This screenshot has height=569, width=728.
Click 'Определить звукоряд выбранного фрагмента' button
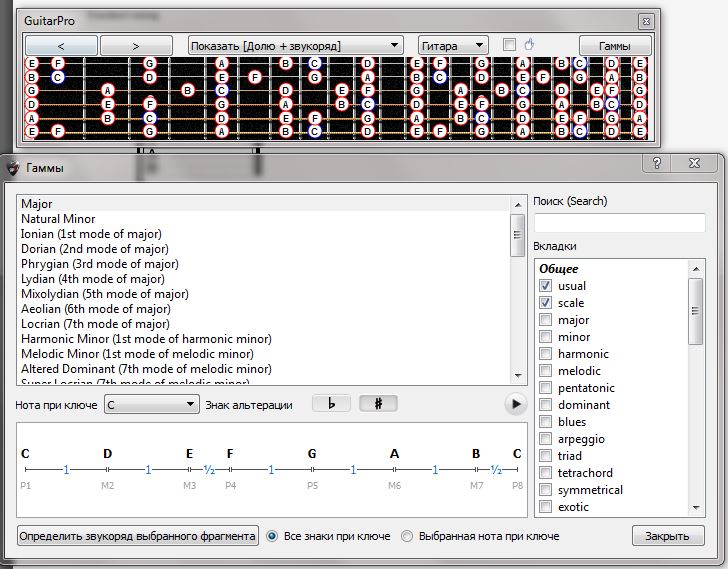[x=137, y=536]
